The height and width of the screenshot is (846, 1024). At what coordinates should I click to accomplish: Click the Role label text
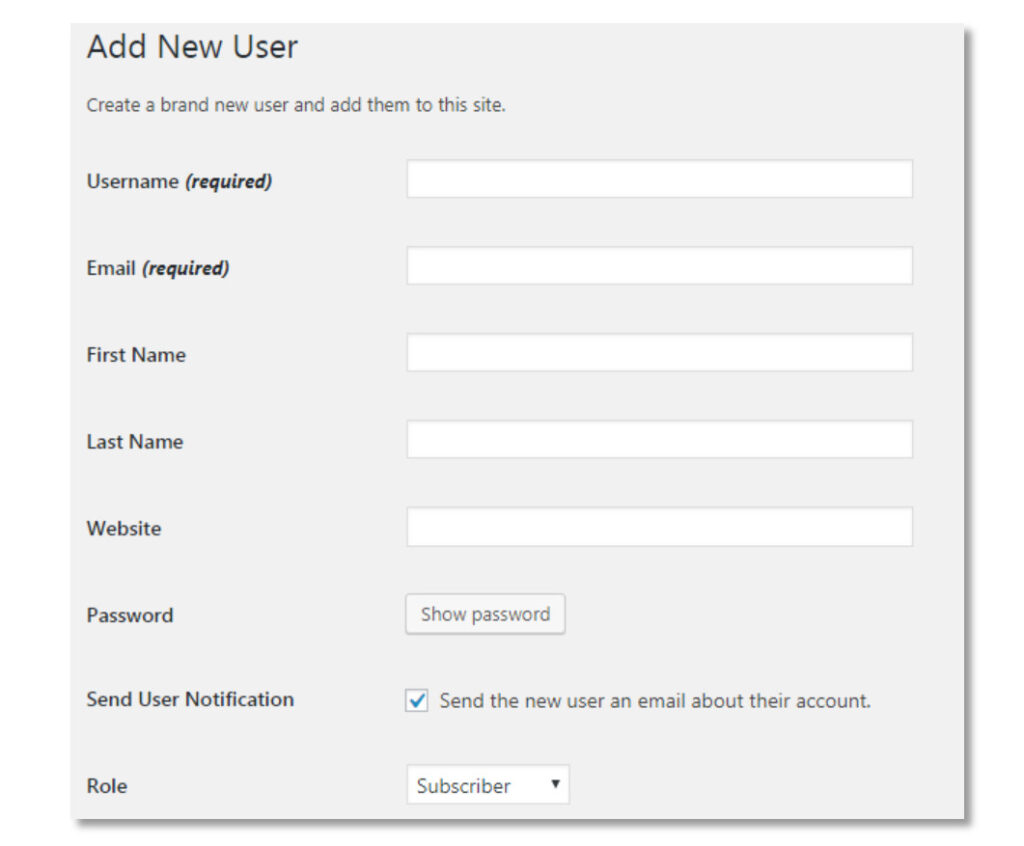[106, 786]
